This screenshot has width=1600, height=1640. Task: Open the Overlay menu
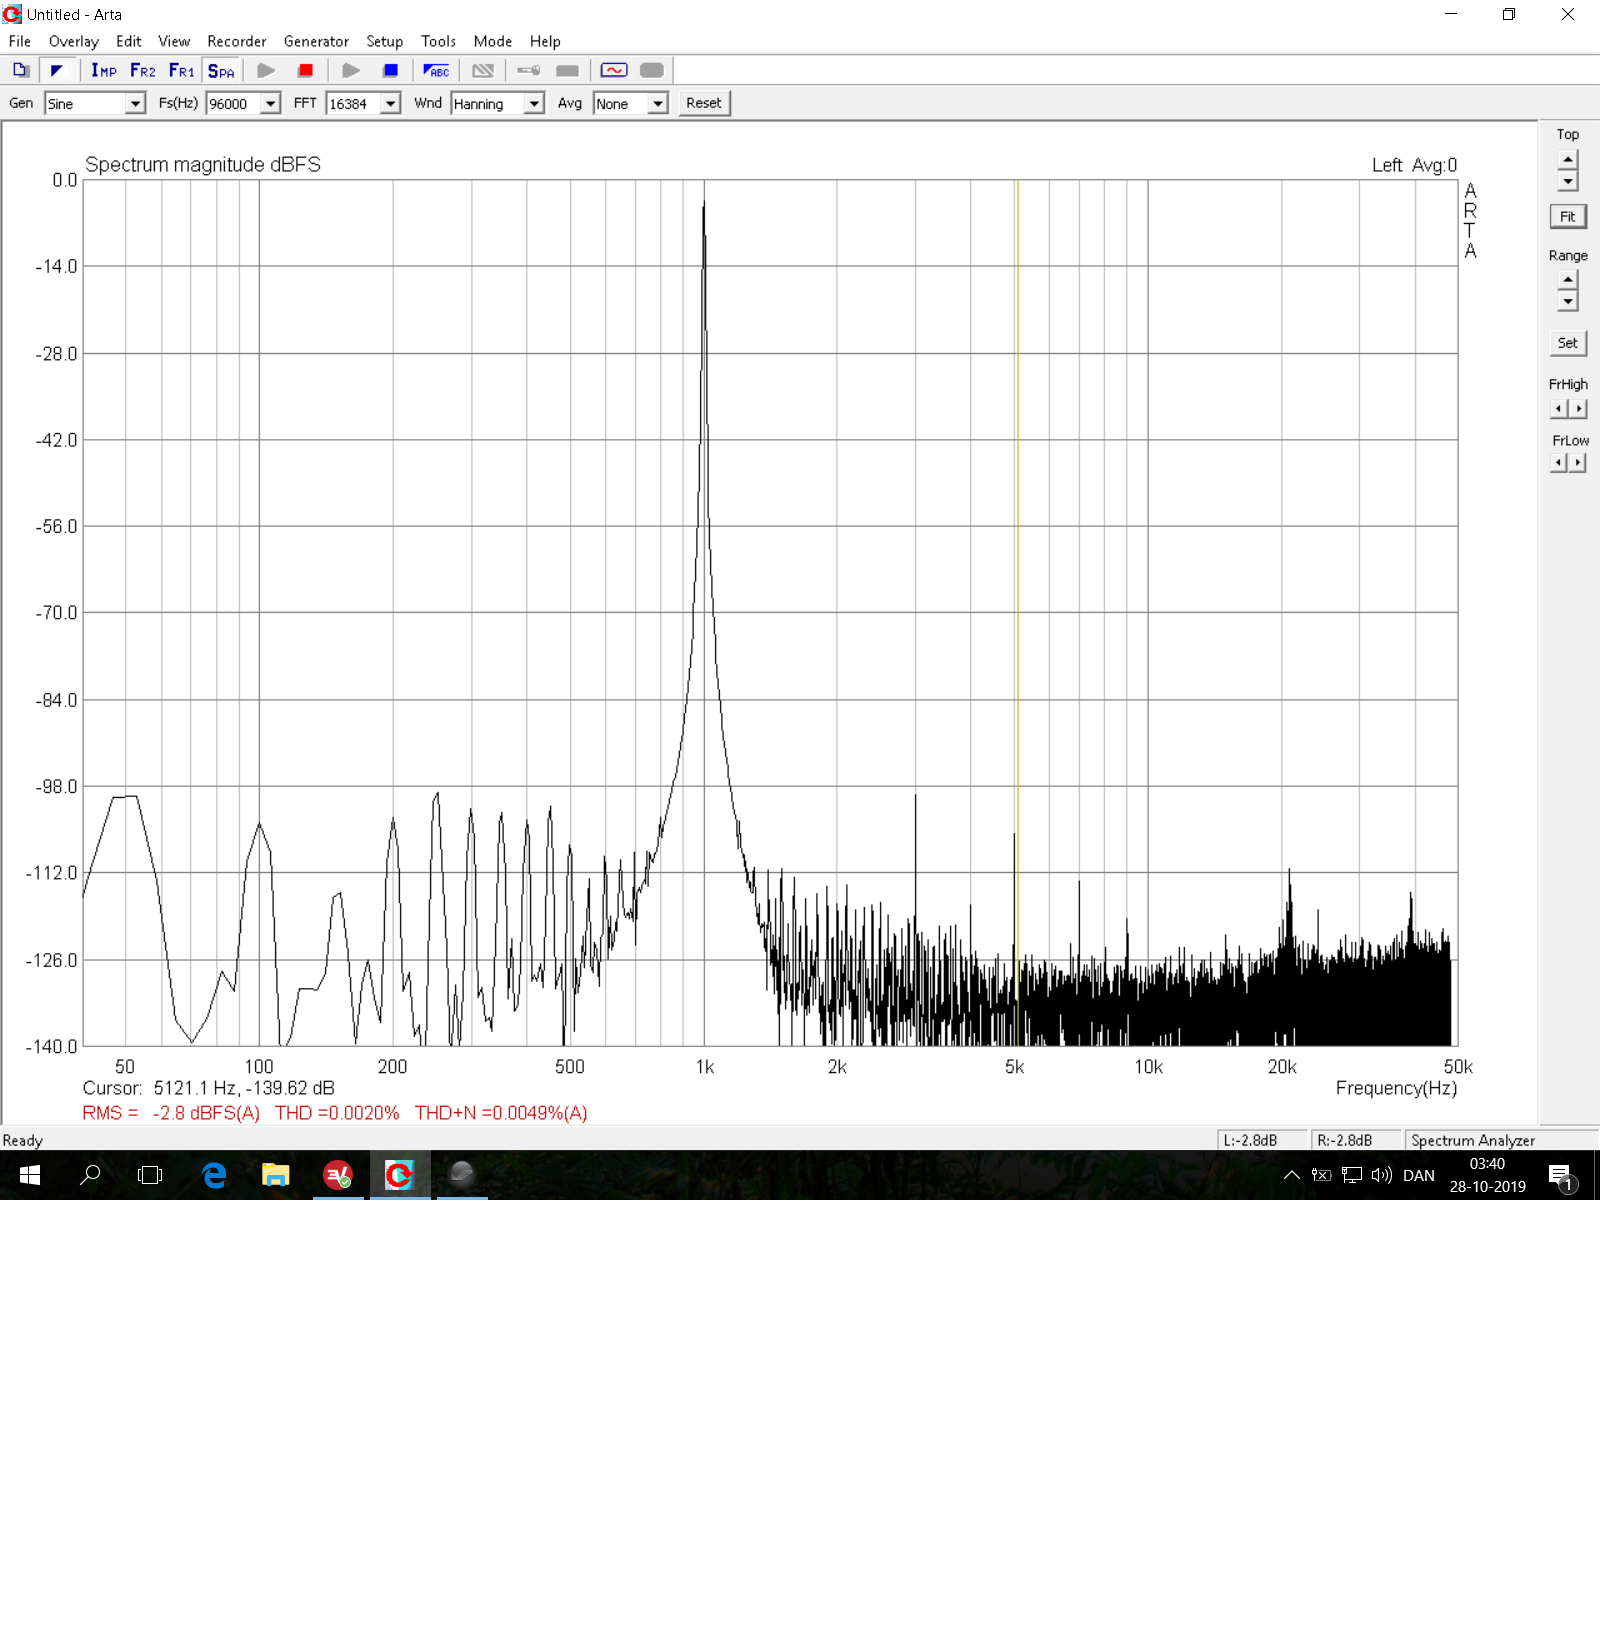coord(74,41)
